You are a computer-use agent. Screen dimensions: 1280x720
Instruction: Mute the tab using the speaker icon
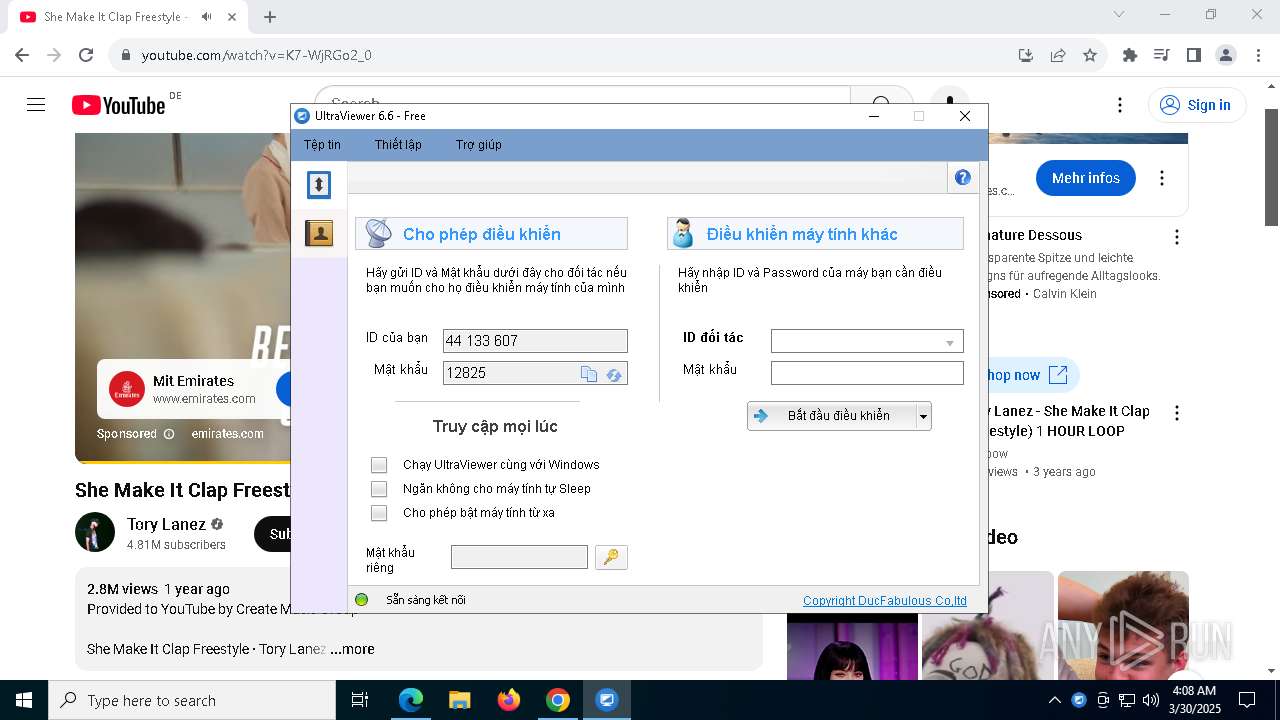coord(206,17)
